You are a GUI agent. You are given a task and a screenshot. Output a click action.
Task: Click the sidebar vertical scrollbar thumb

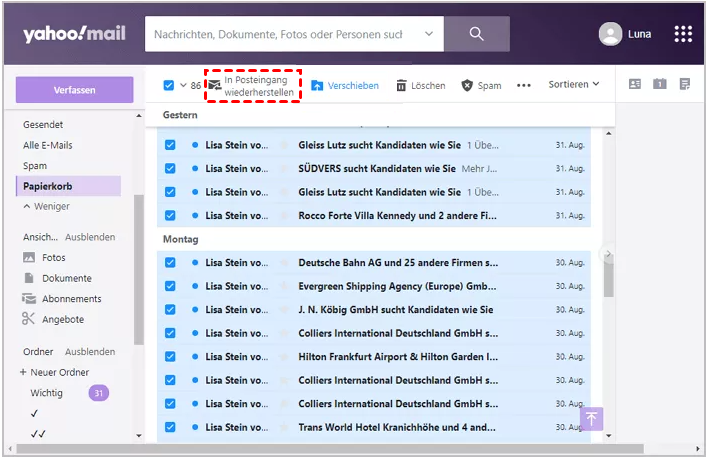click(x=138, y=270)
